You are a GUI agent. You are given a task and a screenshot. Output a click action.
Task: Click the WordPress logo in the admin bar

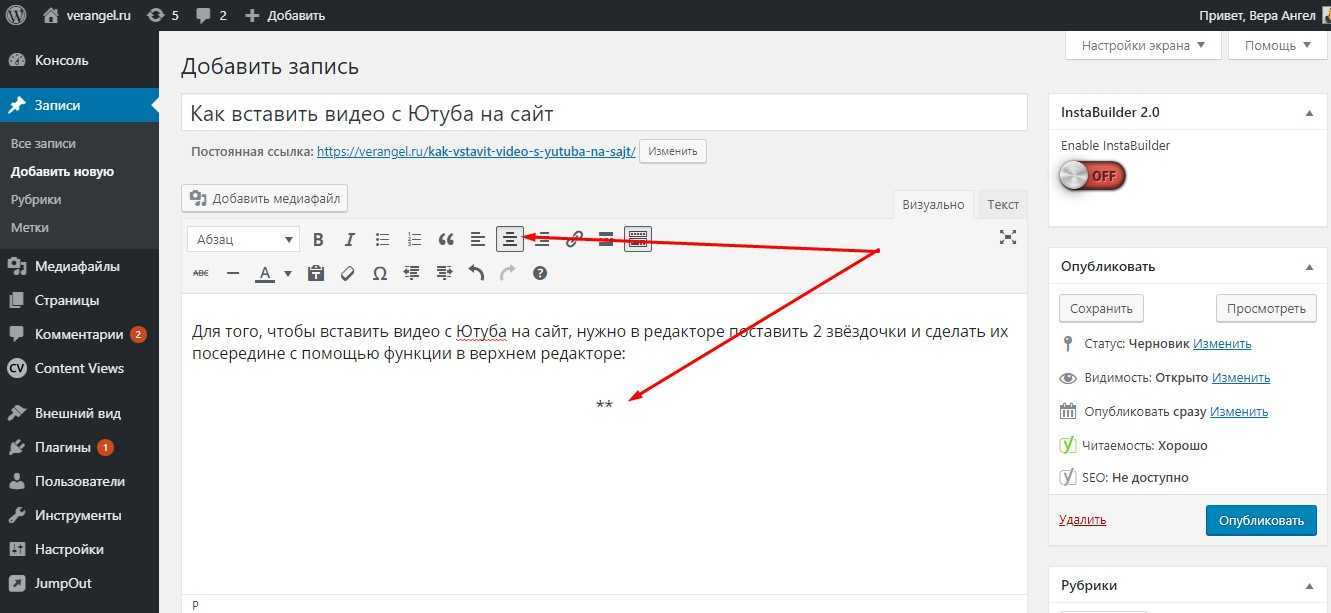coord(16,15)
